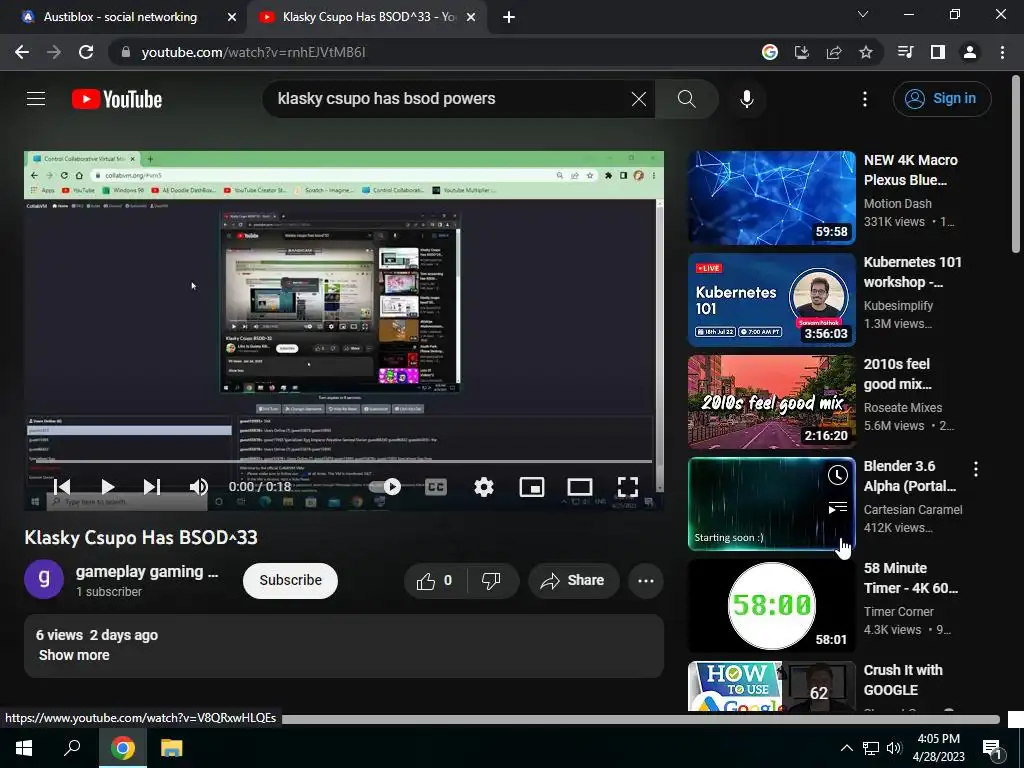Subscribe to the channel
The width and height of the screenshot is (1024, 768).
point(291,580)
